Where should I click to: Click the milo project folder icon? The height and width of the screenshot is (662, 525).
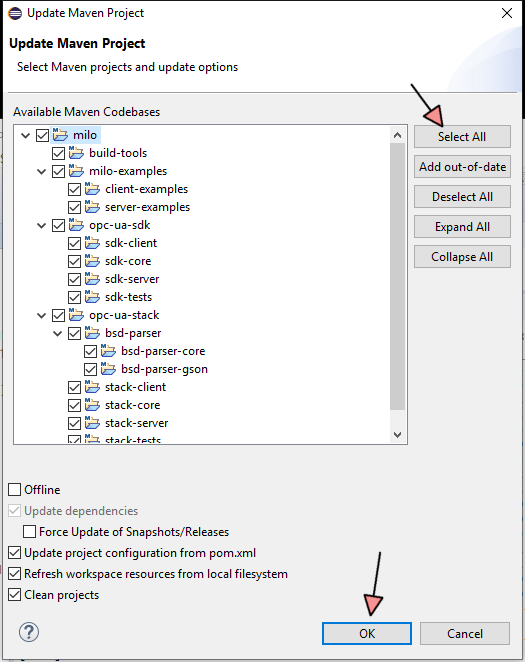[60, 135]
